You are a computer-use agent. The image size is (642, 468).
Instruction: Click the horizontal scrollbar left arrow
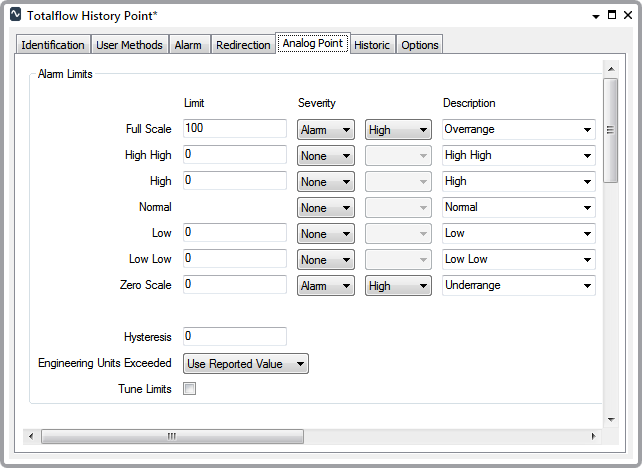pyautogui.click(x=31, y=436)
